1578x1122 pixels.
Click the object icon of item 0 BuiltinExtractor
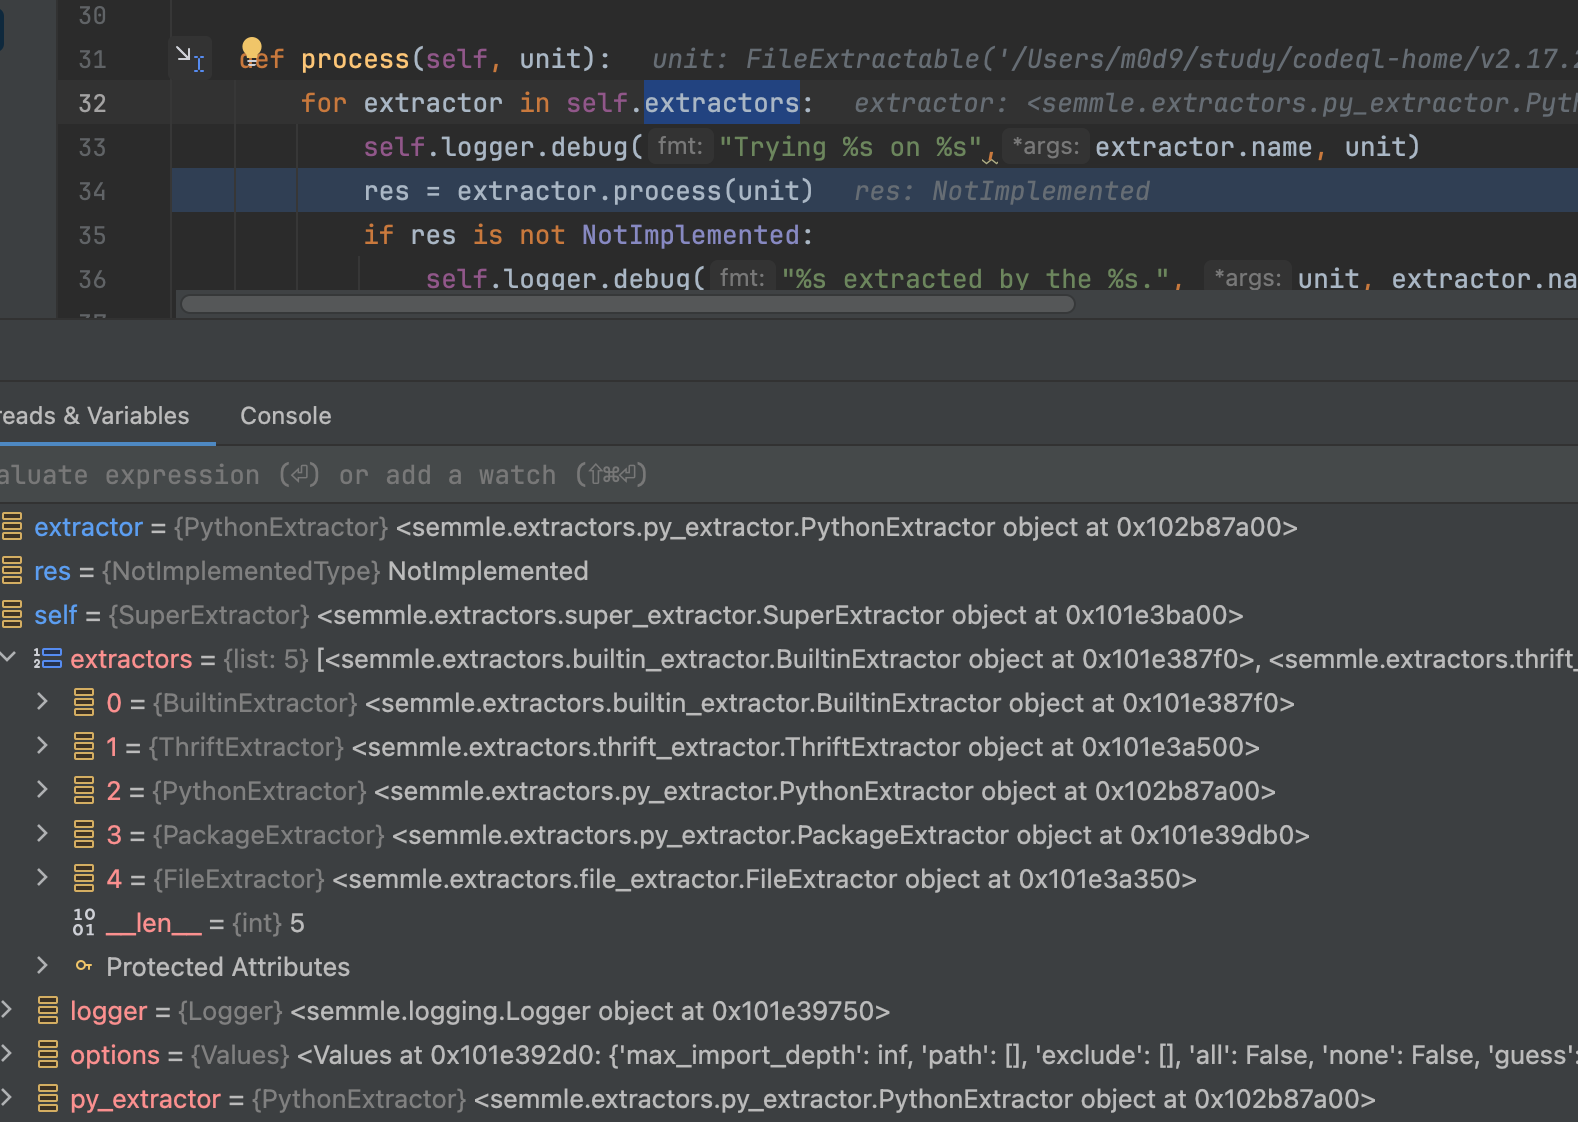tap(84, 703)
